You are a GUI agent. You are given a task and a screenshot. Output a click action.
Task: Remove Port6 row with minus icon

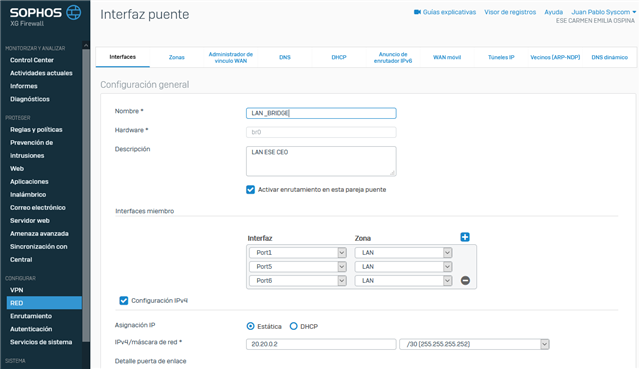[x=465, y=280]
